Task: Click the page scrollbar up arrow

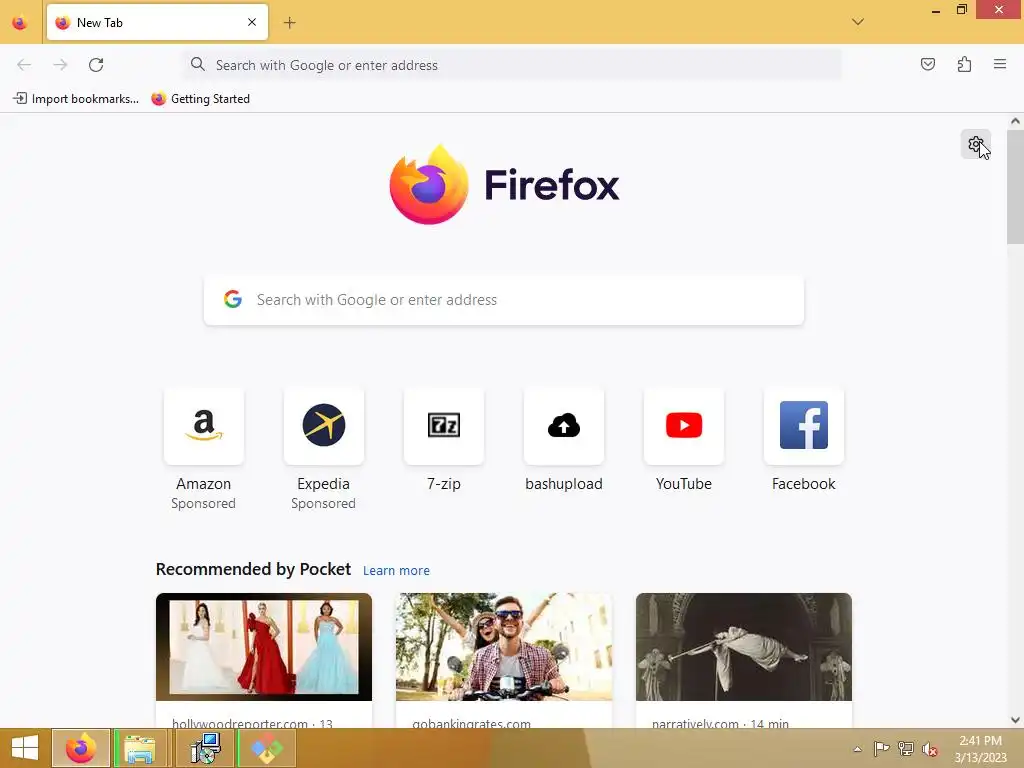Action: click(x=1015, y=121)
